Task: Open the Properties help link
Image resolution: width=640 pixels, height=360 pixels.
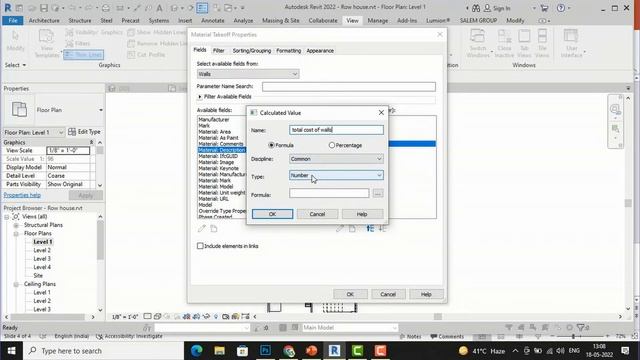Action: 22,195
